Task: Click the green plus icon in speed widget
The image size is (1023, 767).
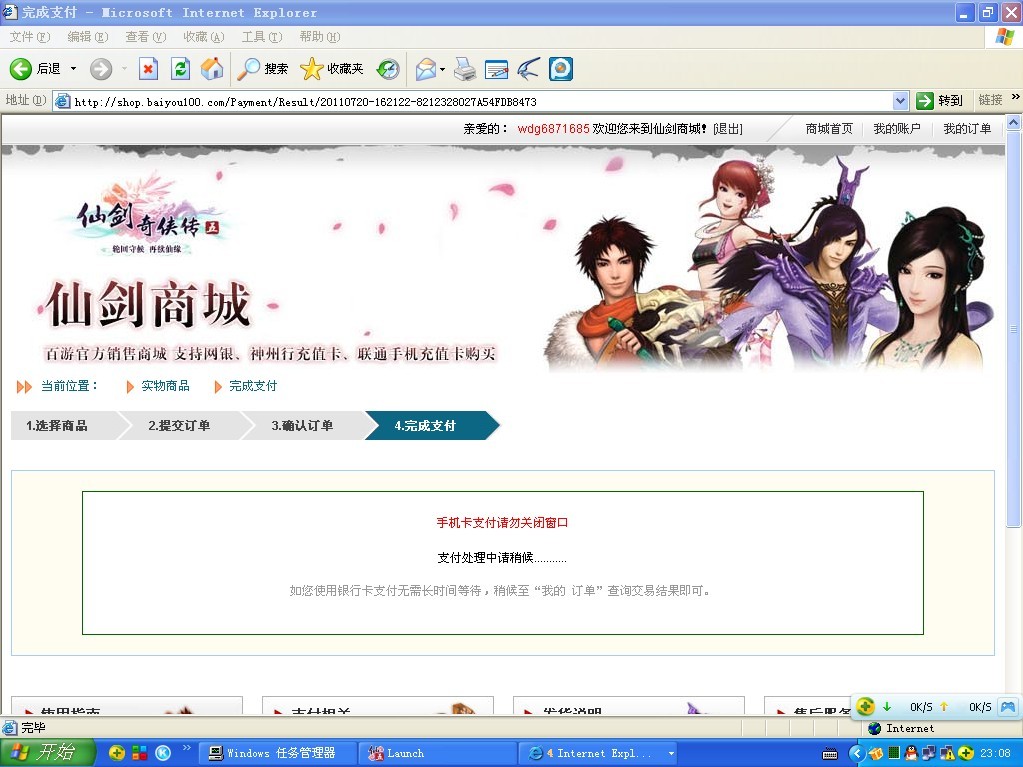Action: coord(866,706)
